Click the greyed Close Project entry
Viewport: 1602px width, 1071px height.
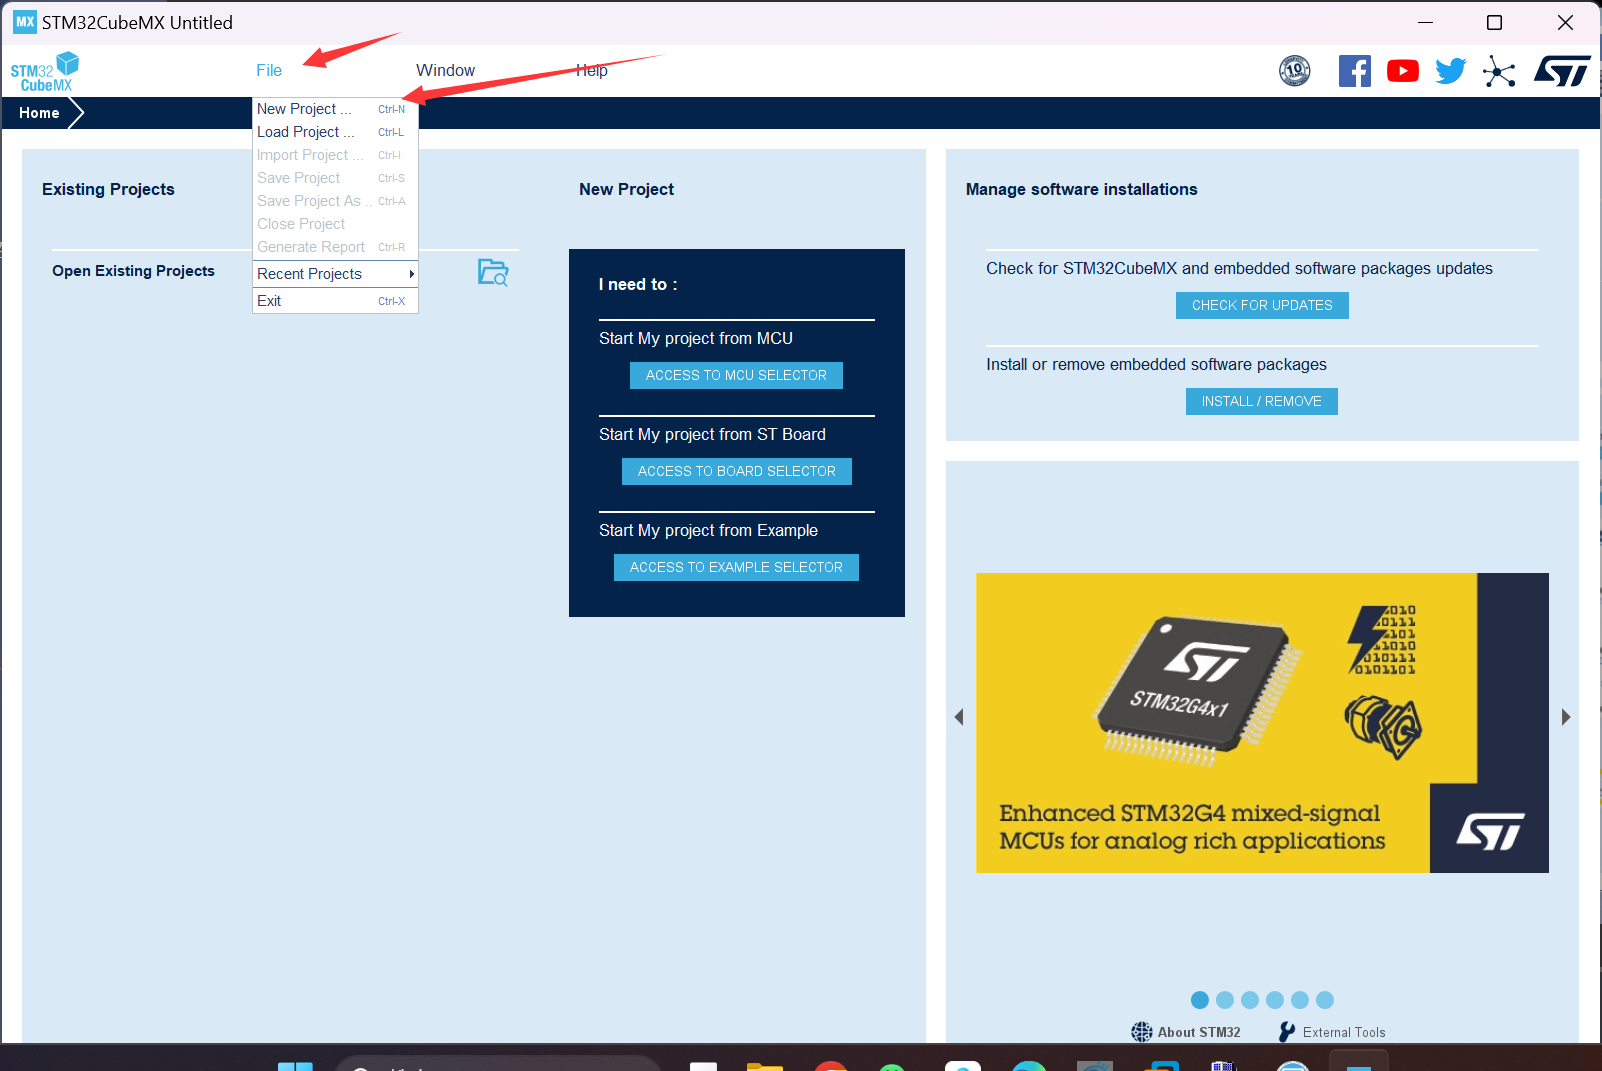click(x=335, y=224)
